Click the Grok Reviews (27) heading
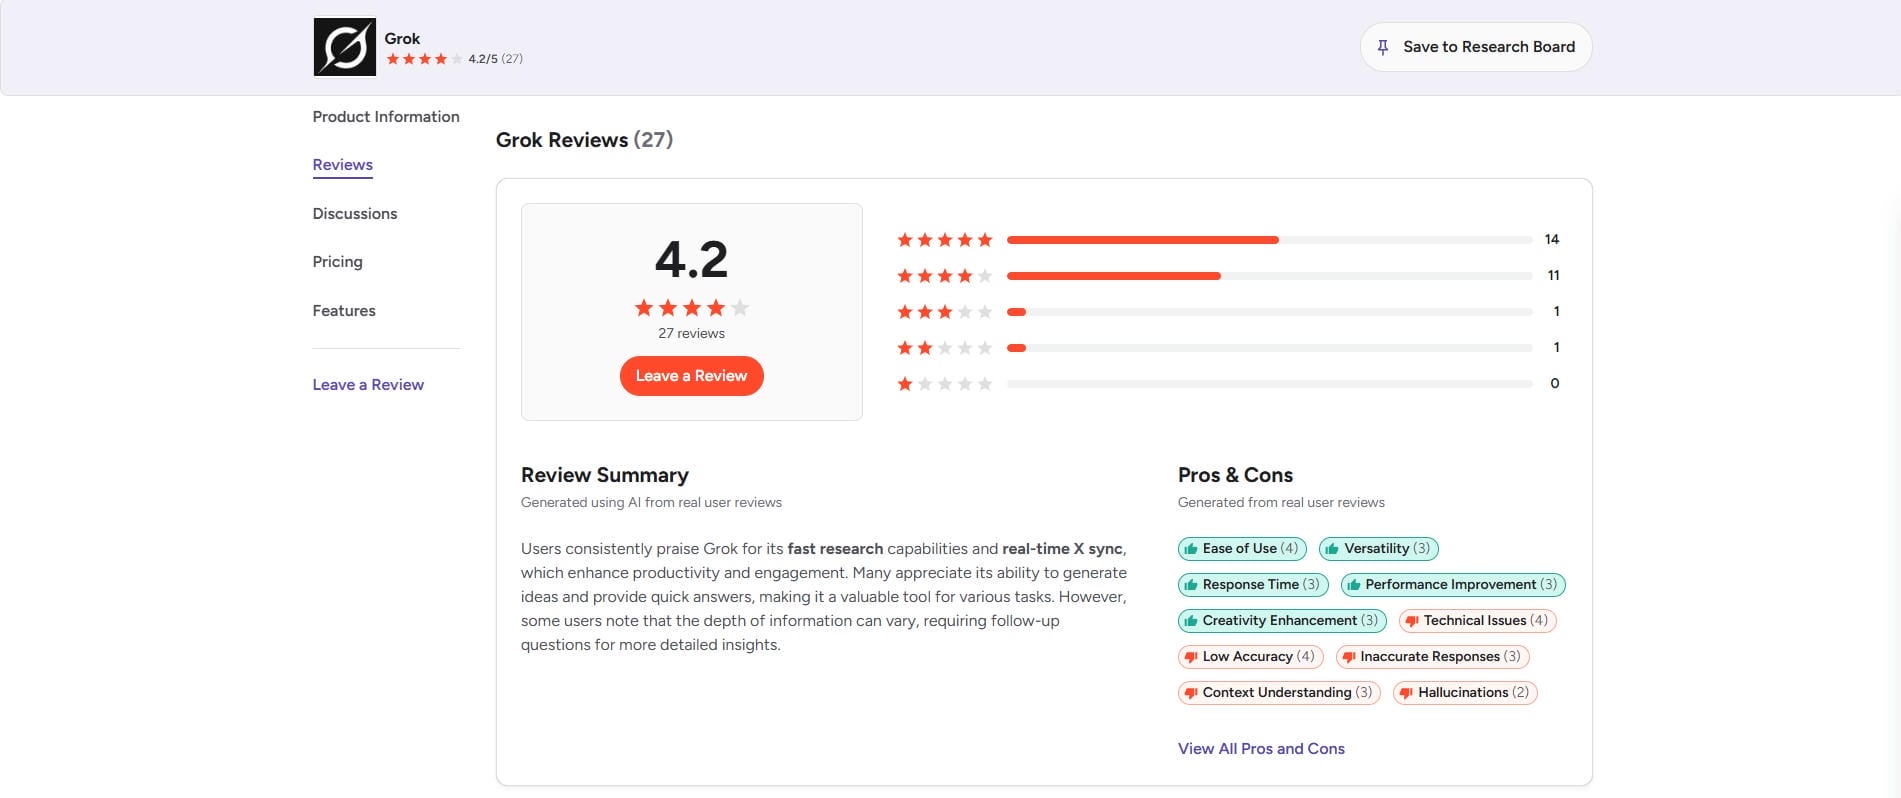This screenshot has width=1901, height=798. 585,140
